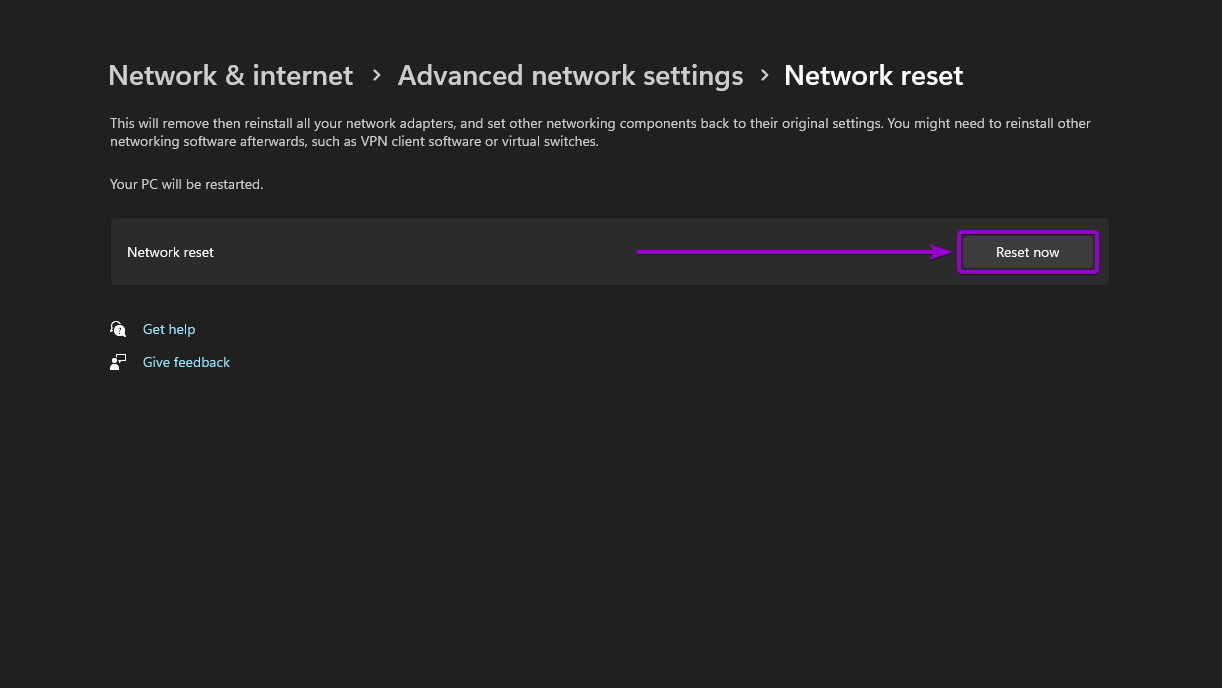The width and height of the screenshot is (1222, 688).
Task: Click the Give feedback person icon
Action: tap(118, 362)
